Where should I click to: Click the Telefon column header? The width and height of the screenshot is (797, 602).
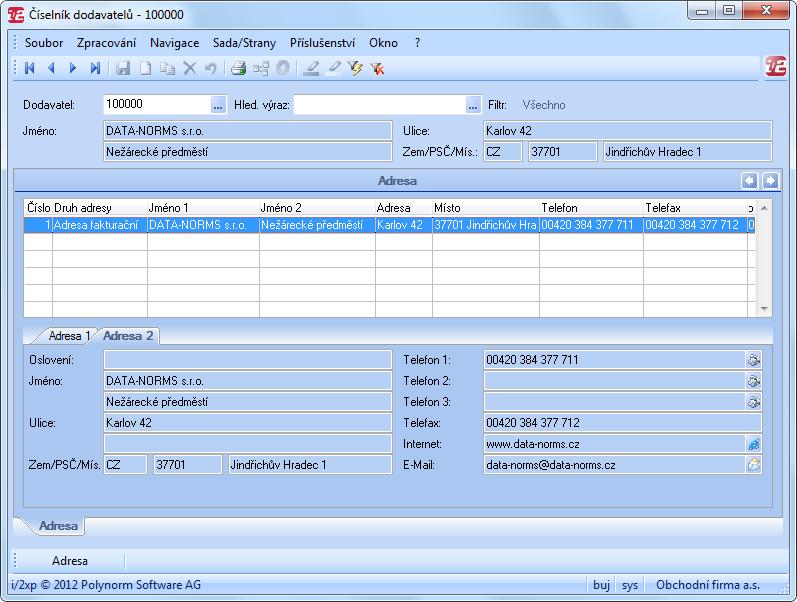[591, 208]
